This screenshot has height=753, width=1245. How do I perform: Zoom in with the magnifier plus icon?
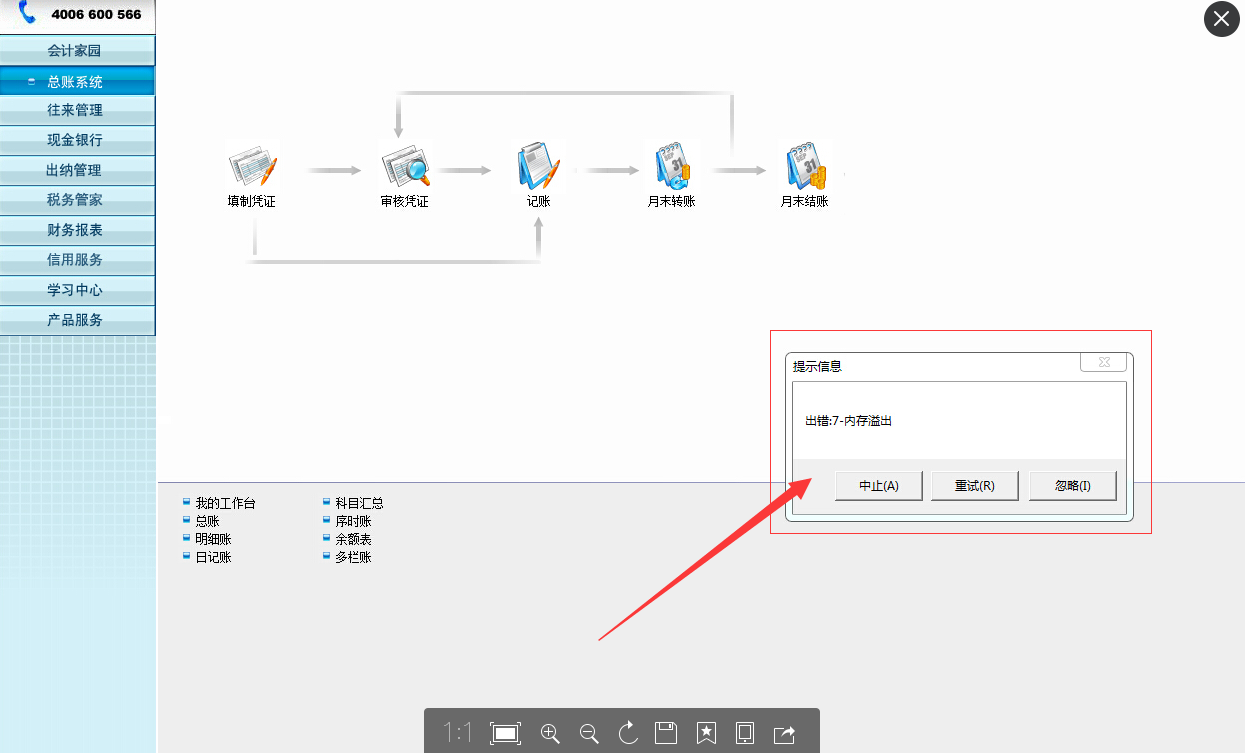coord(550,733)
